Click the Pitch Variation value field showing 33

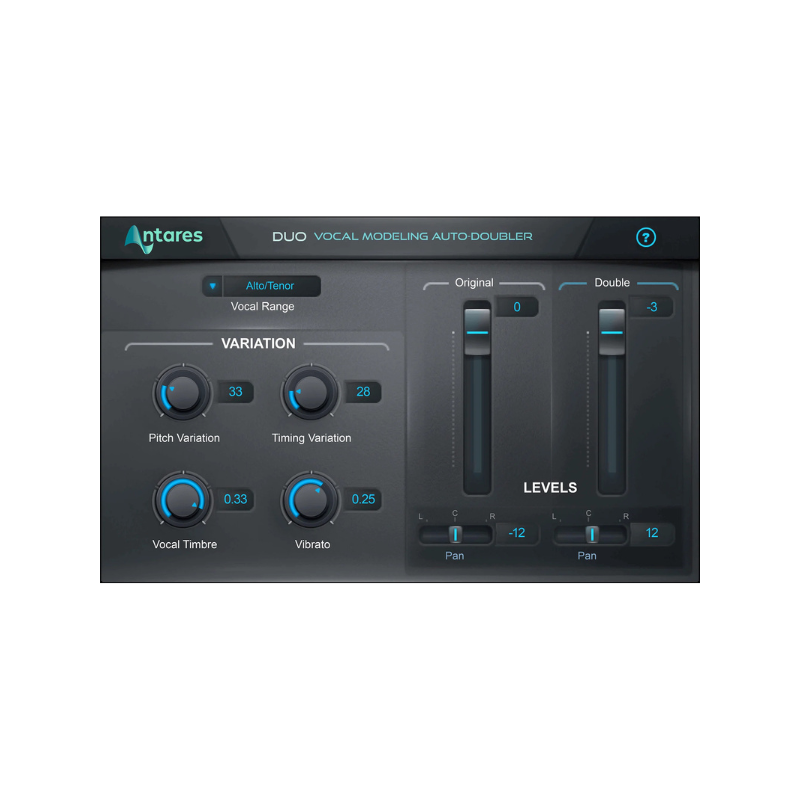click(237, 392)
